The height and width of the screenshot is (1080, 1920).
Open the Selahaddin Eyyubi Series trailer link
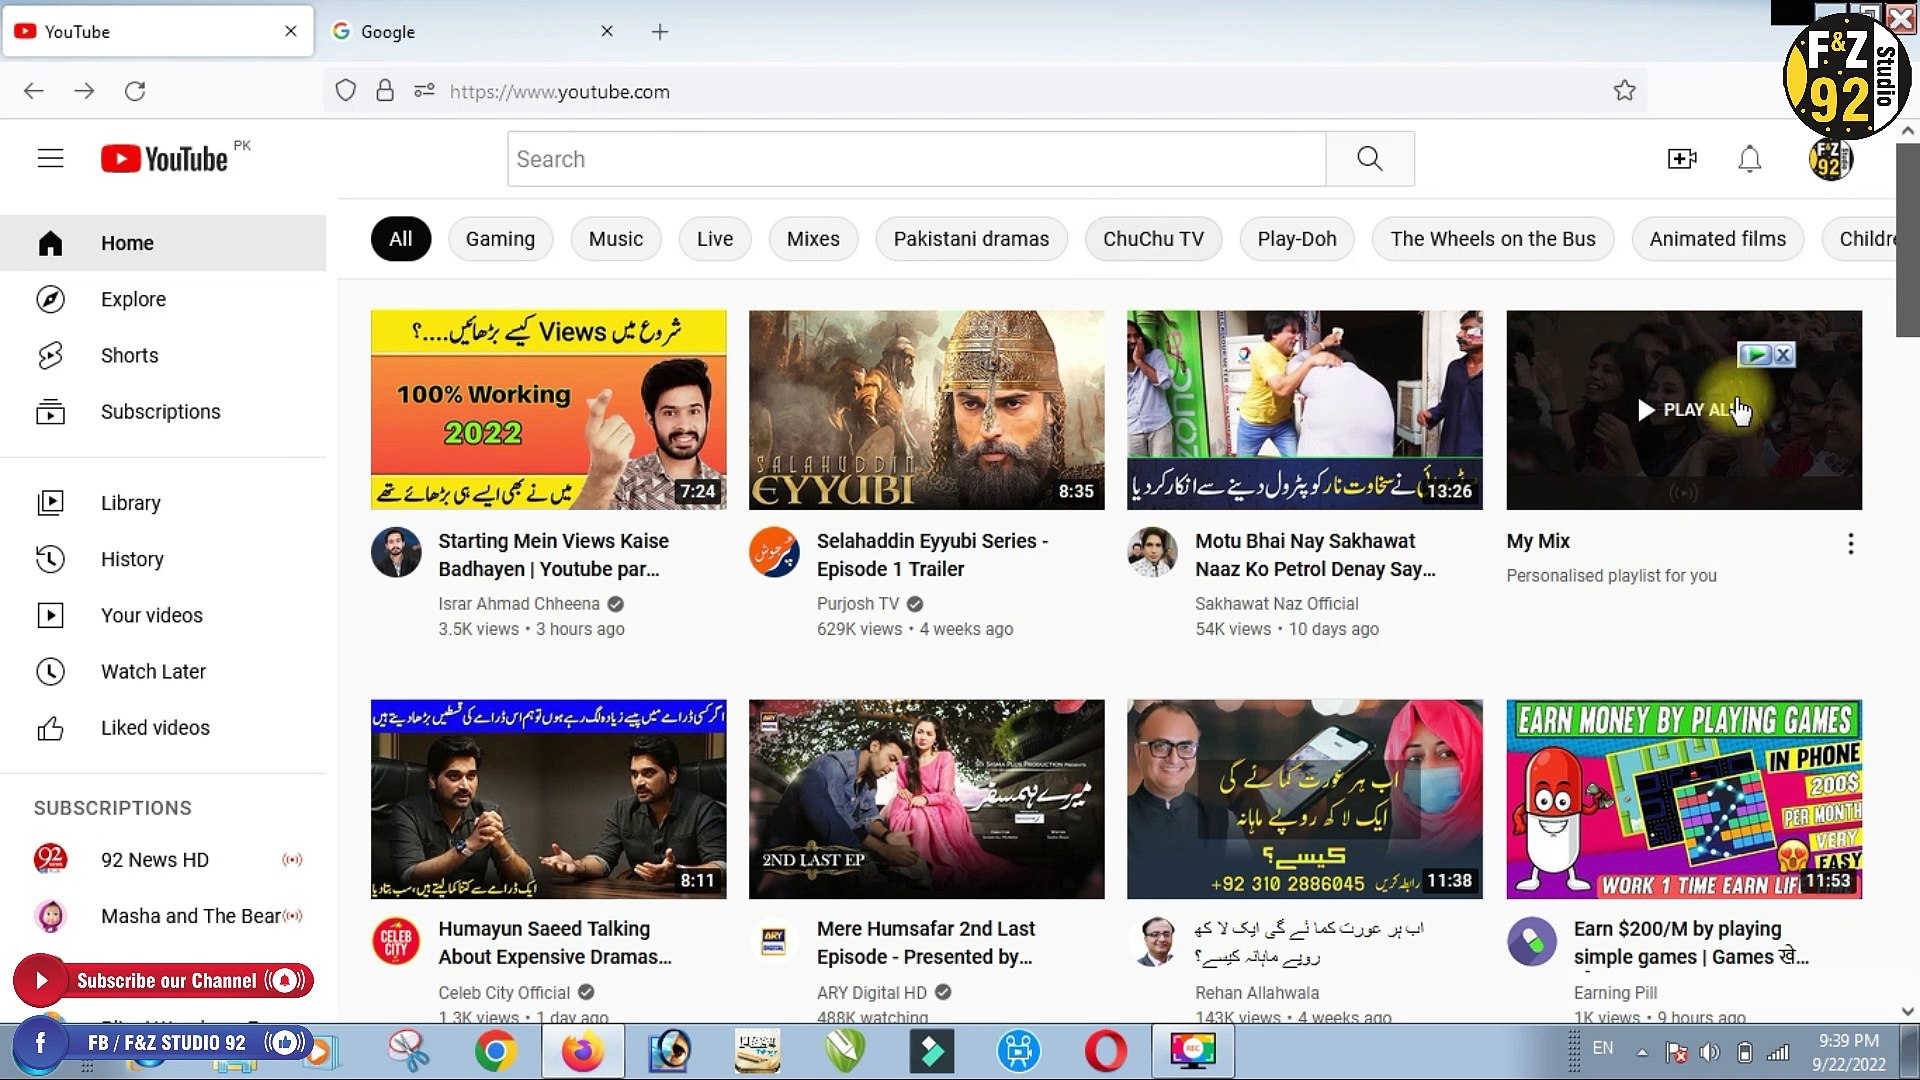932,555
